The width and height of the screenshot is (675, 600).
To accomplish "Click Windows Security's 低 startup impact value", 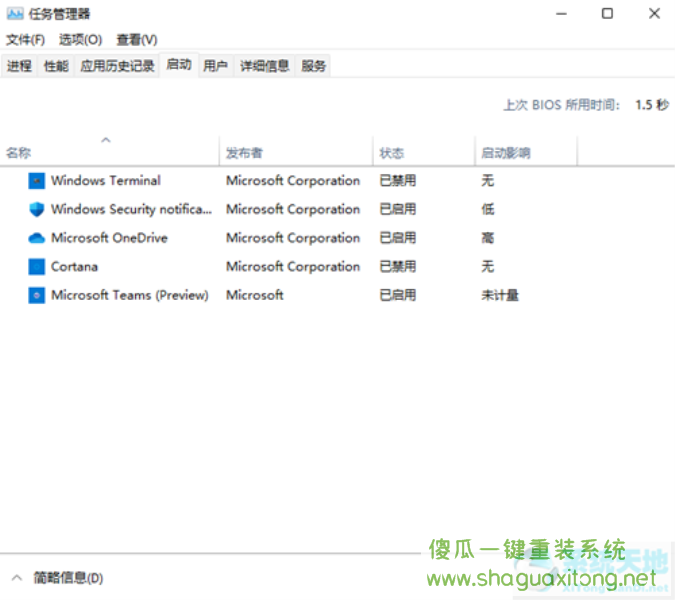I will click(x=488, y=210).
